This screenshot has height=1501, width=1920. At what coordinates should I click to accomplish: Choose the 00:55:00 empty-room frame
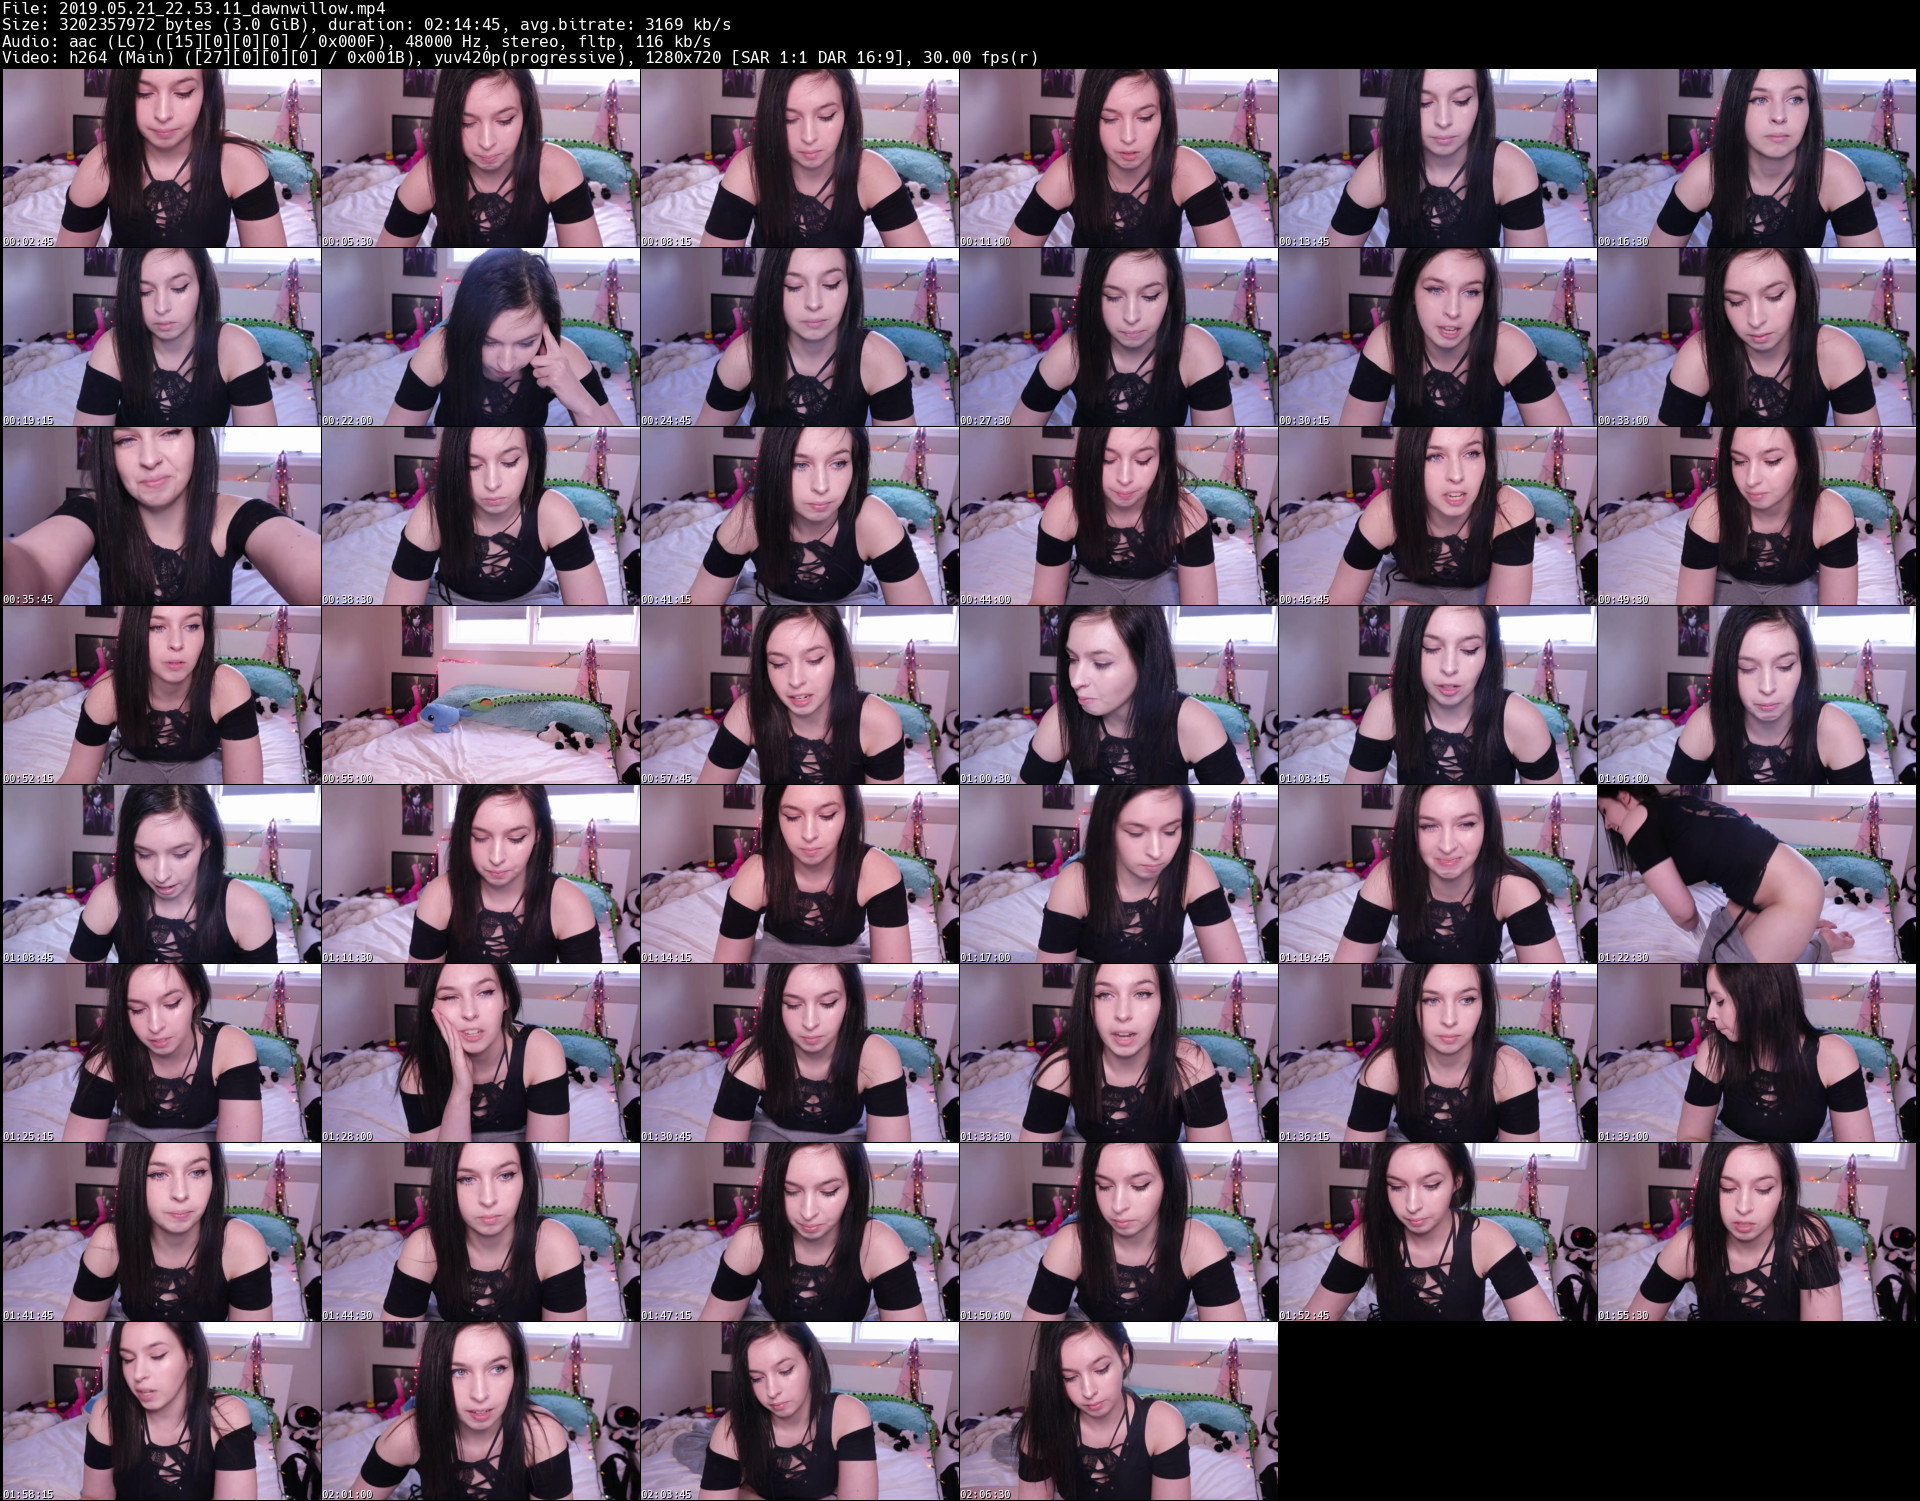(x=480, y=695)
